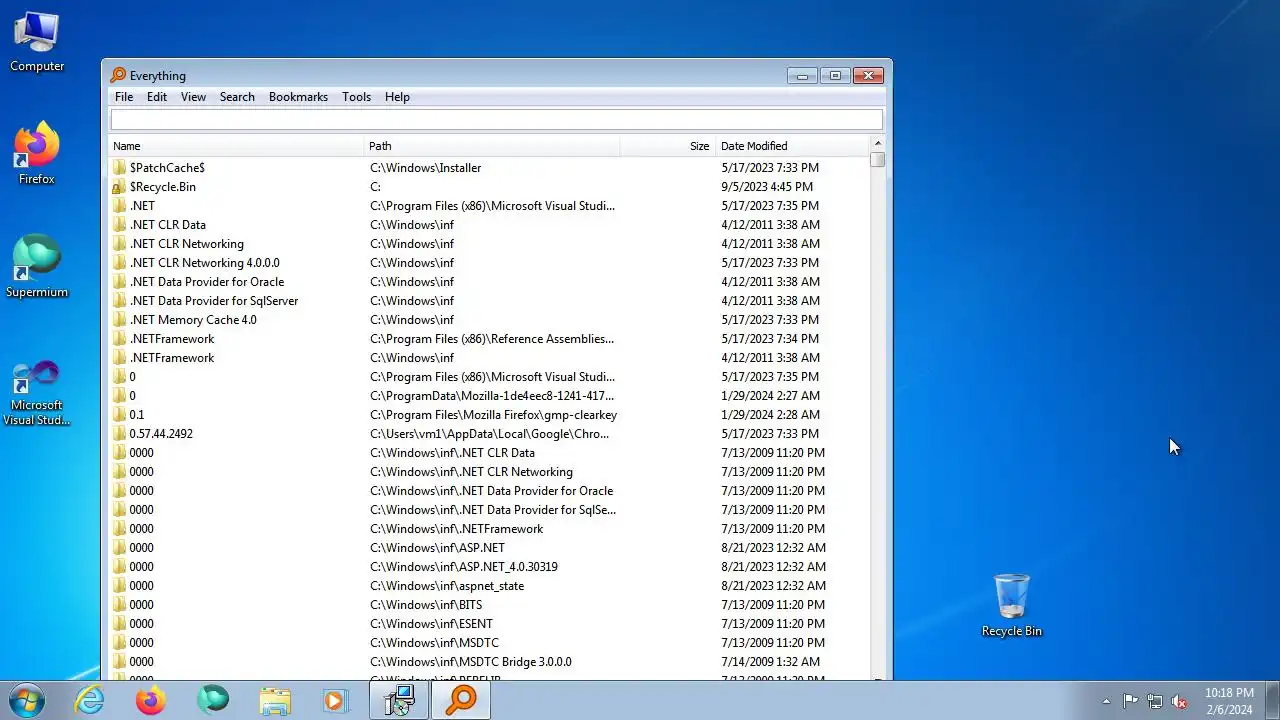Click the Everything title bar magnifier icon

pyautogui.click(x=118, y=75)
